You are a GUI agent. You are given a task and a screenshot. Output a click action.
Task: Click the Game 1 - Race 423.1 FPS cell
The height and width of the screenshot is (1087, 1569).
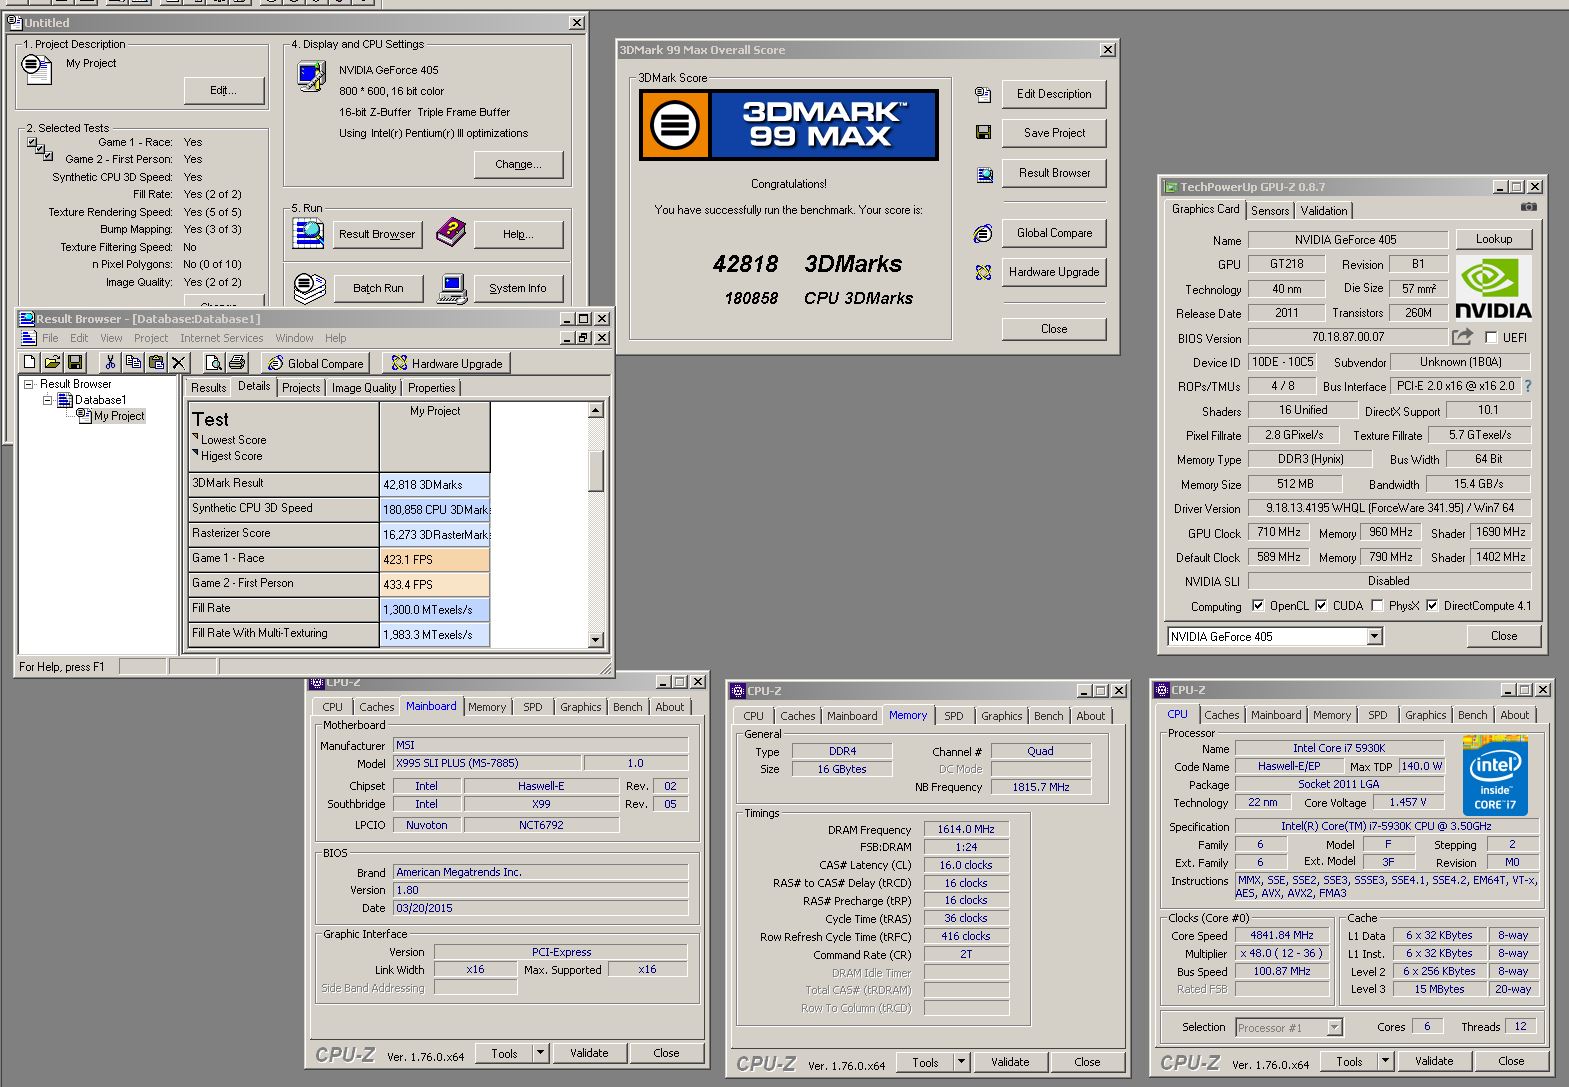(x=434, y=560)
